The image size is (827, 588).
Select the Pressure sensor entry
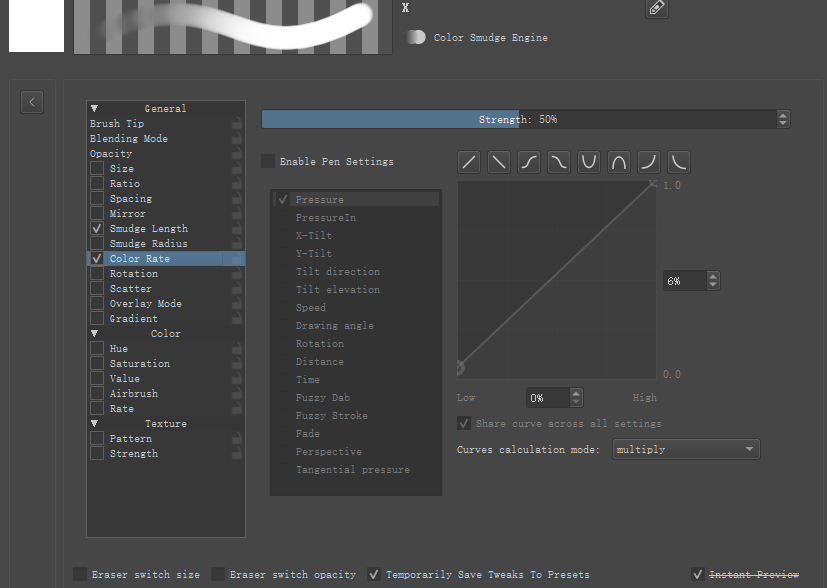pyautogui.click(x=320, y=200)
